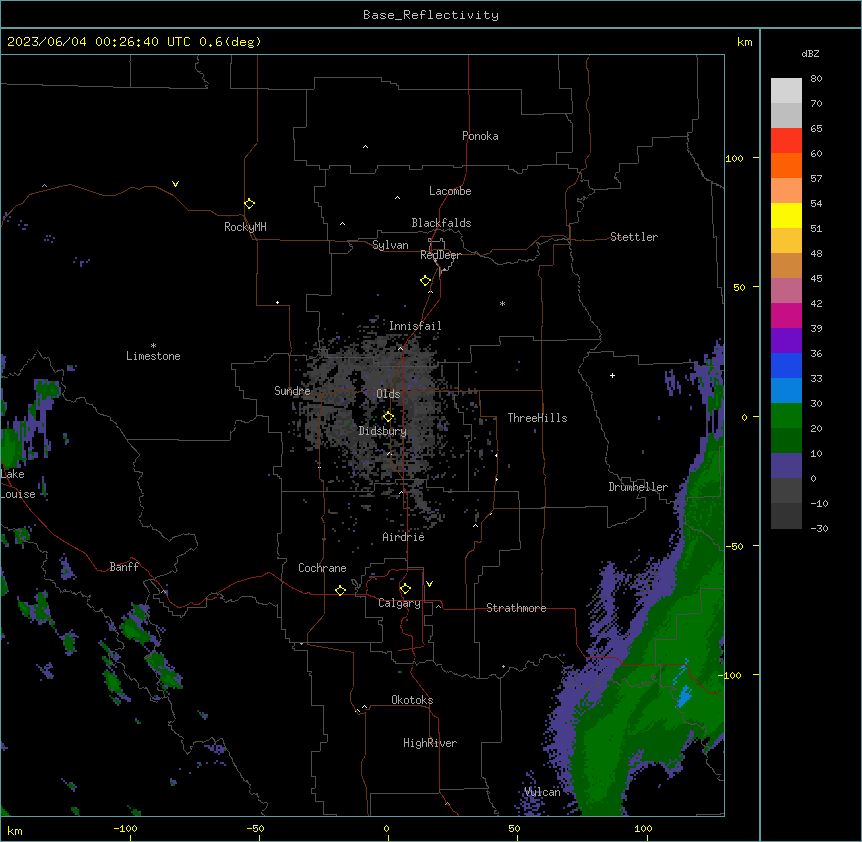Click the yellow diamond marker south of RedDeer
862x842 pixels.
(426, 281)
